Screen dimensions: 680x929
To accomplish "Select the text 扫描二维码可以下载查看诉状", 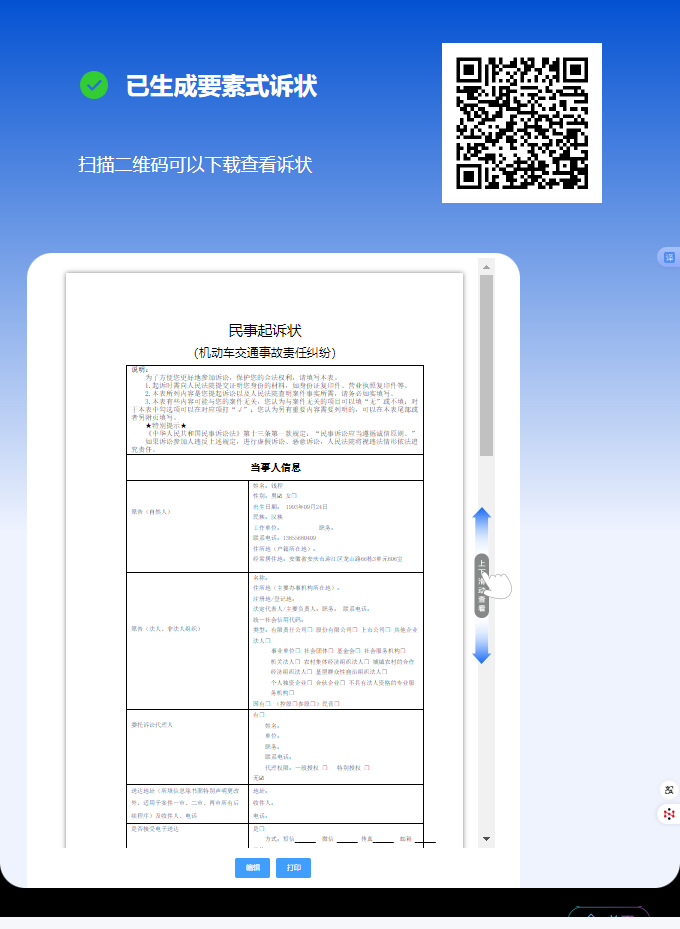I will 195,165.
